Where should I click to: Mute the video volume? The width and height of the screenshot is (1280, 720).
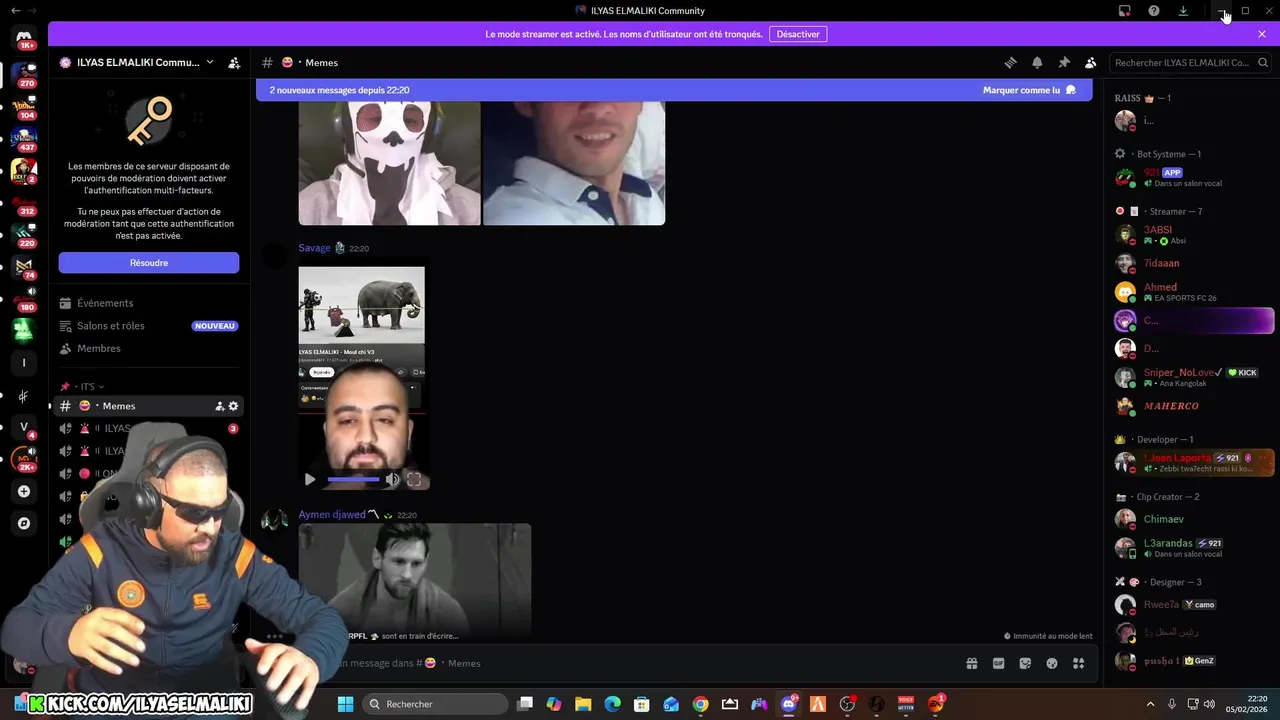point(392,480)
